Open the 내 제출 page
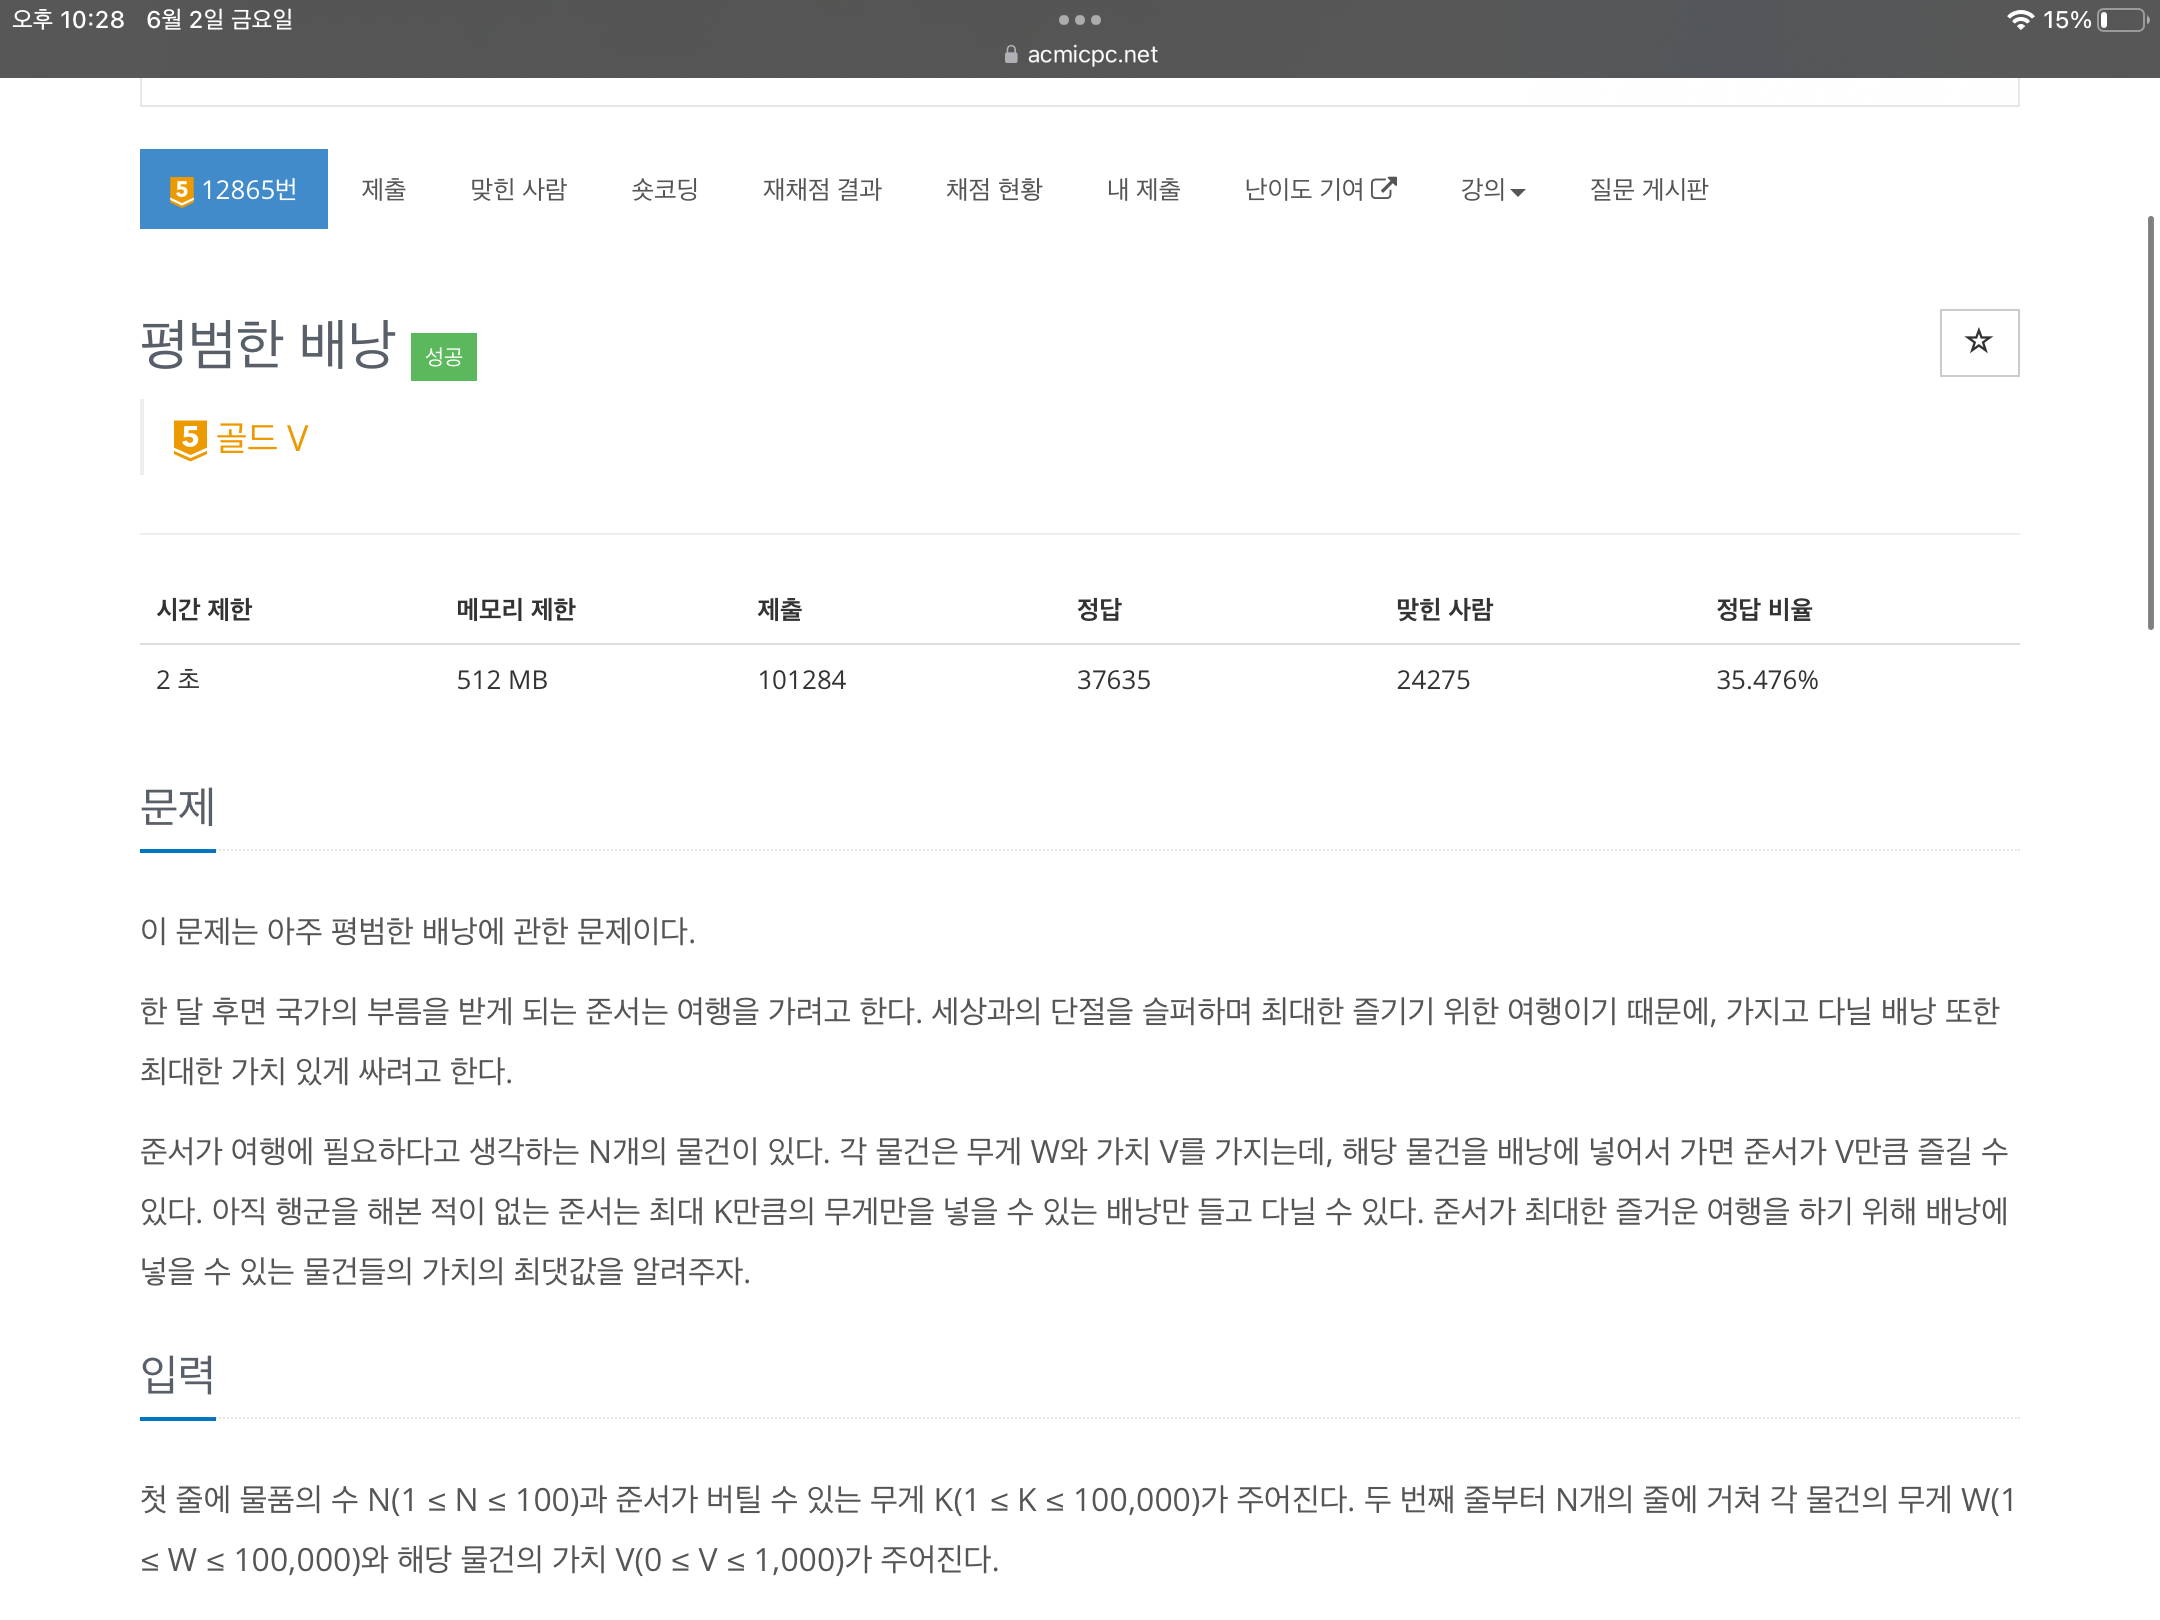2160x1620 pixels. coord(1144,189)
